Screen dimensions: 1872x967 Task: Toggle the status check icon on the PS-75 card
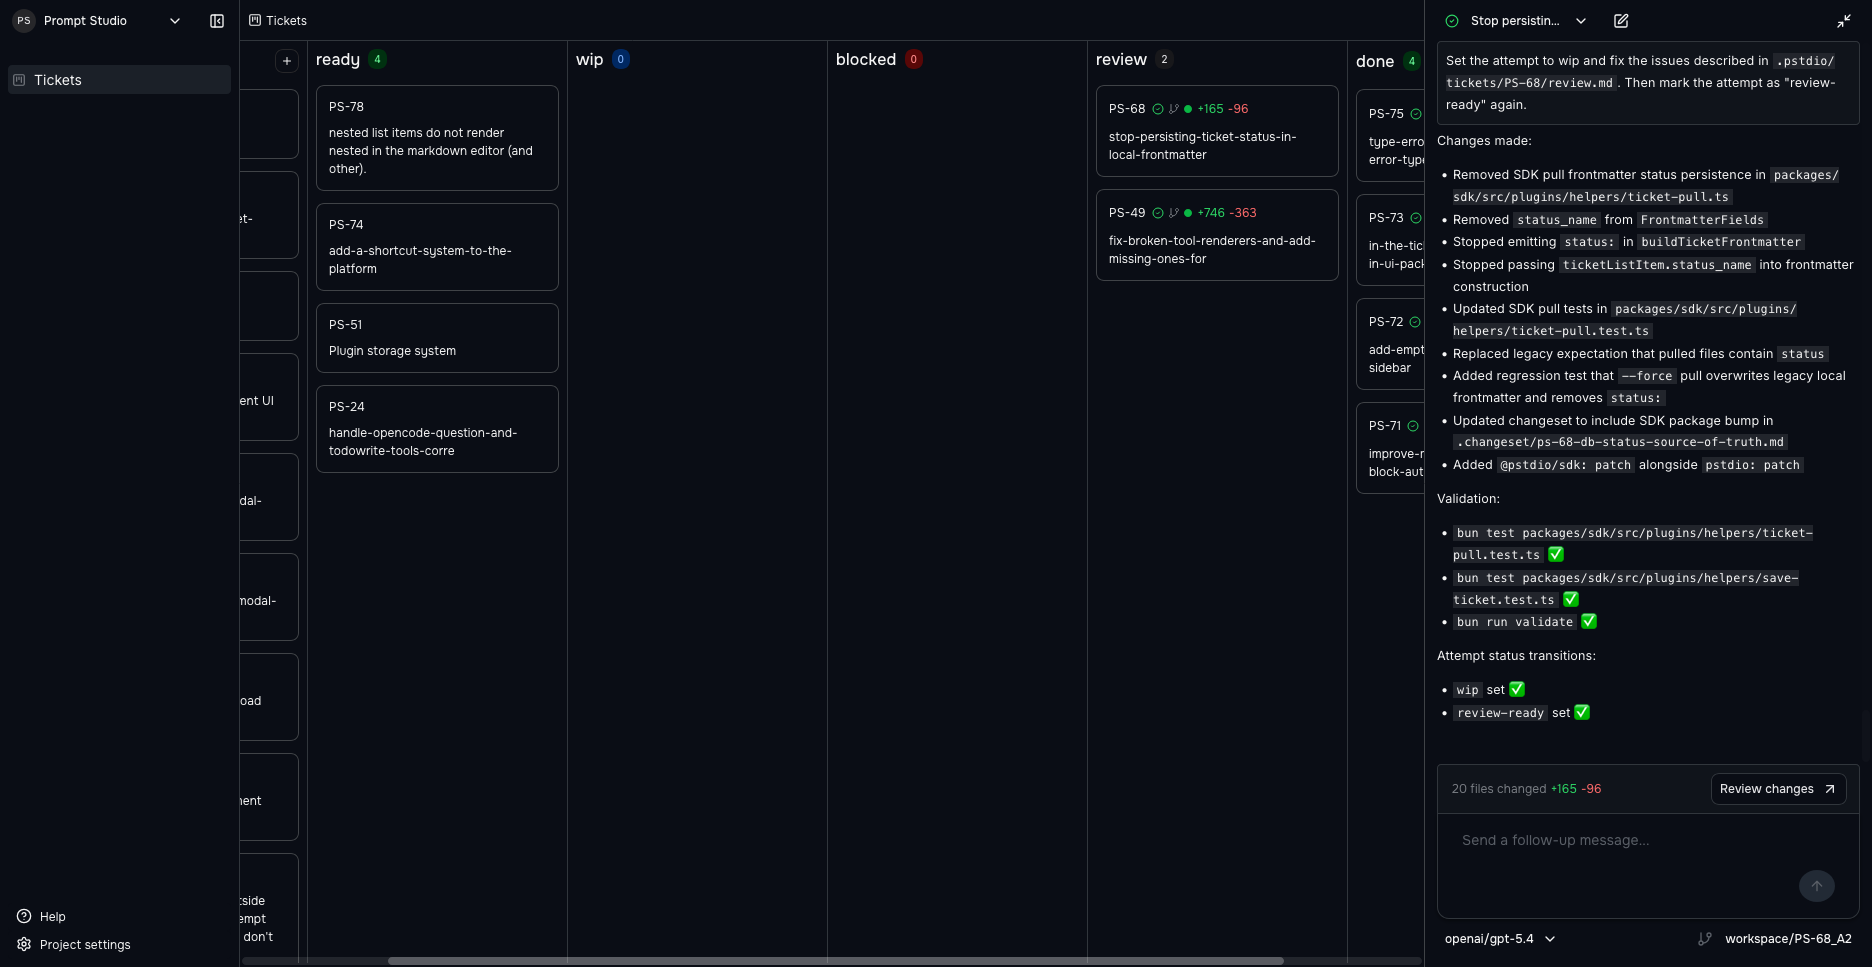coord(1417,114)
